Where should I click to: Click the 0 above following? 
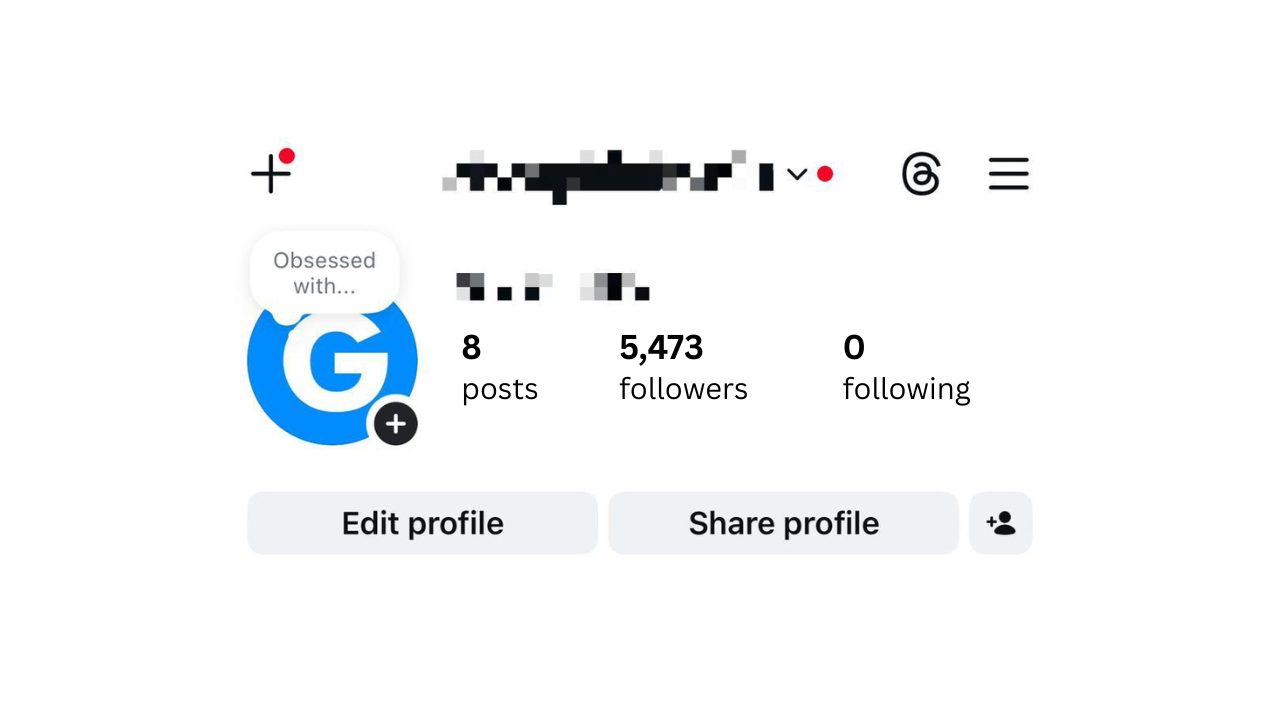pyautogui.click(x=854, y=348)
